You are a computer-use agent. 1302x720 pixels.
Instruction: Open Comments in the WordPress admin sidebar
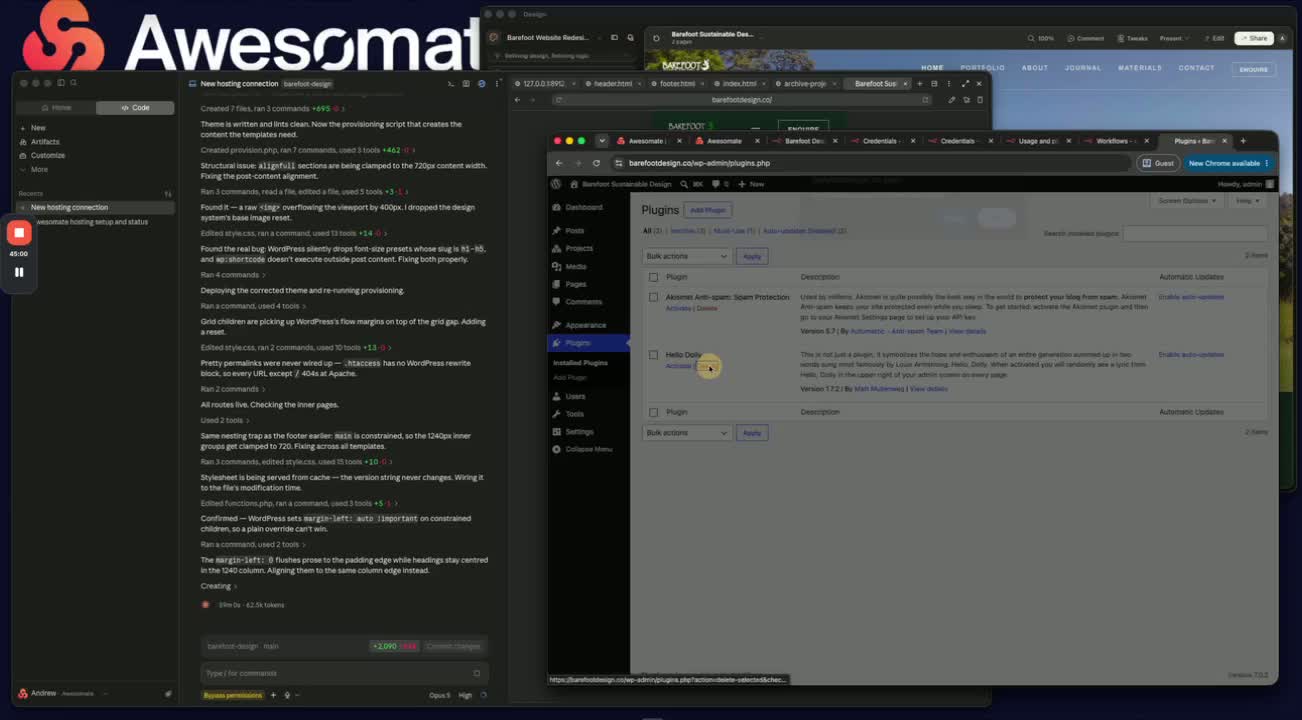tap(583, 302)
